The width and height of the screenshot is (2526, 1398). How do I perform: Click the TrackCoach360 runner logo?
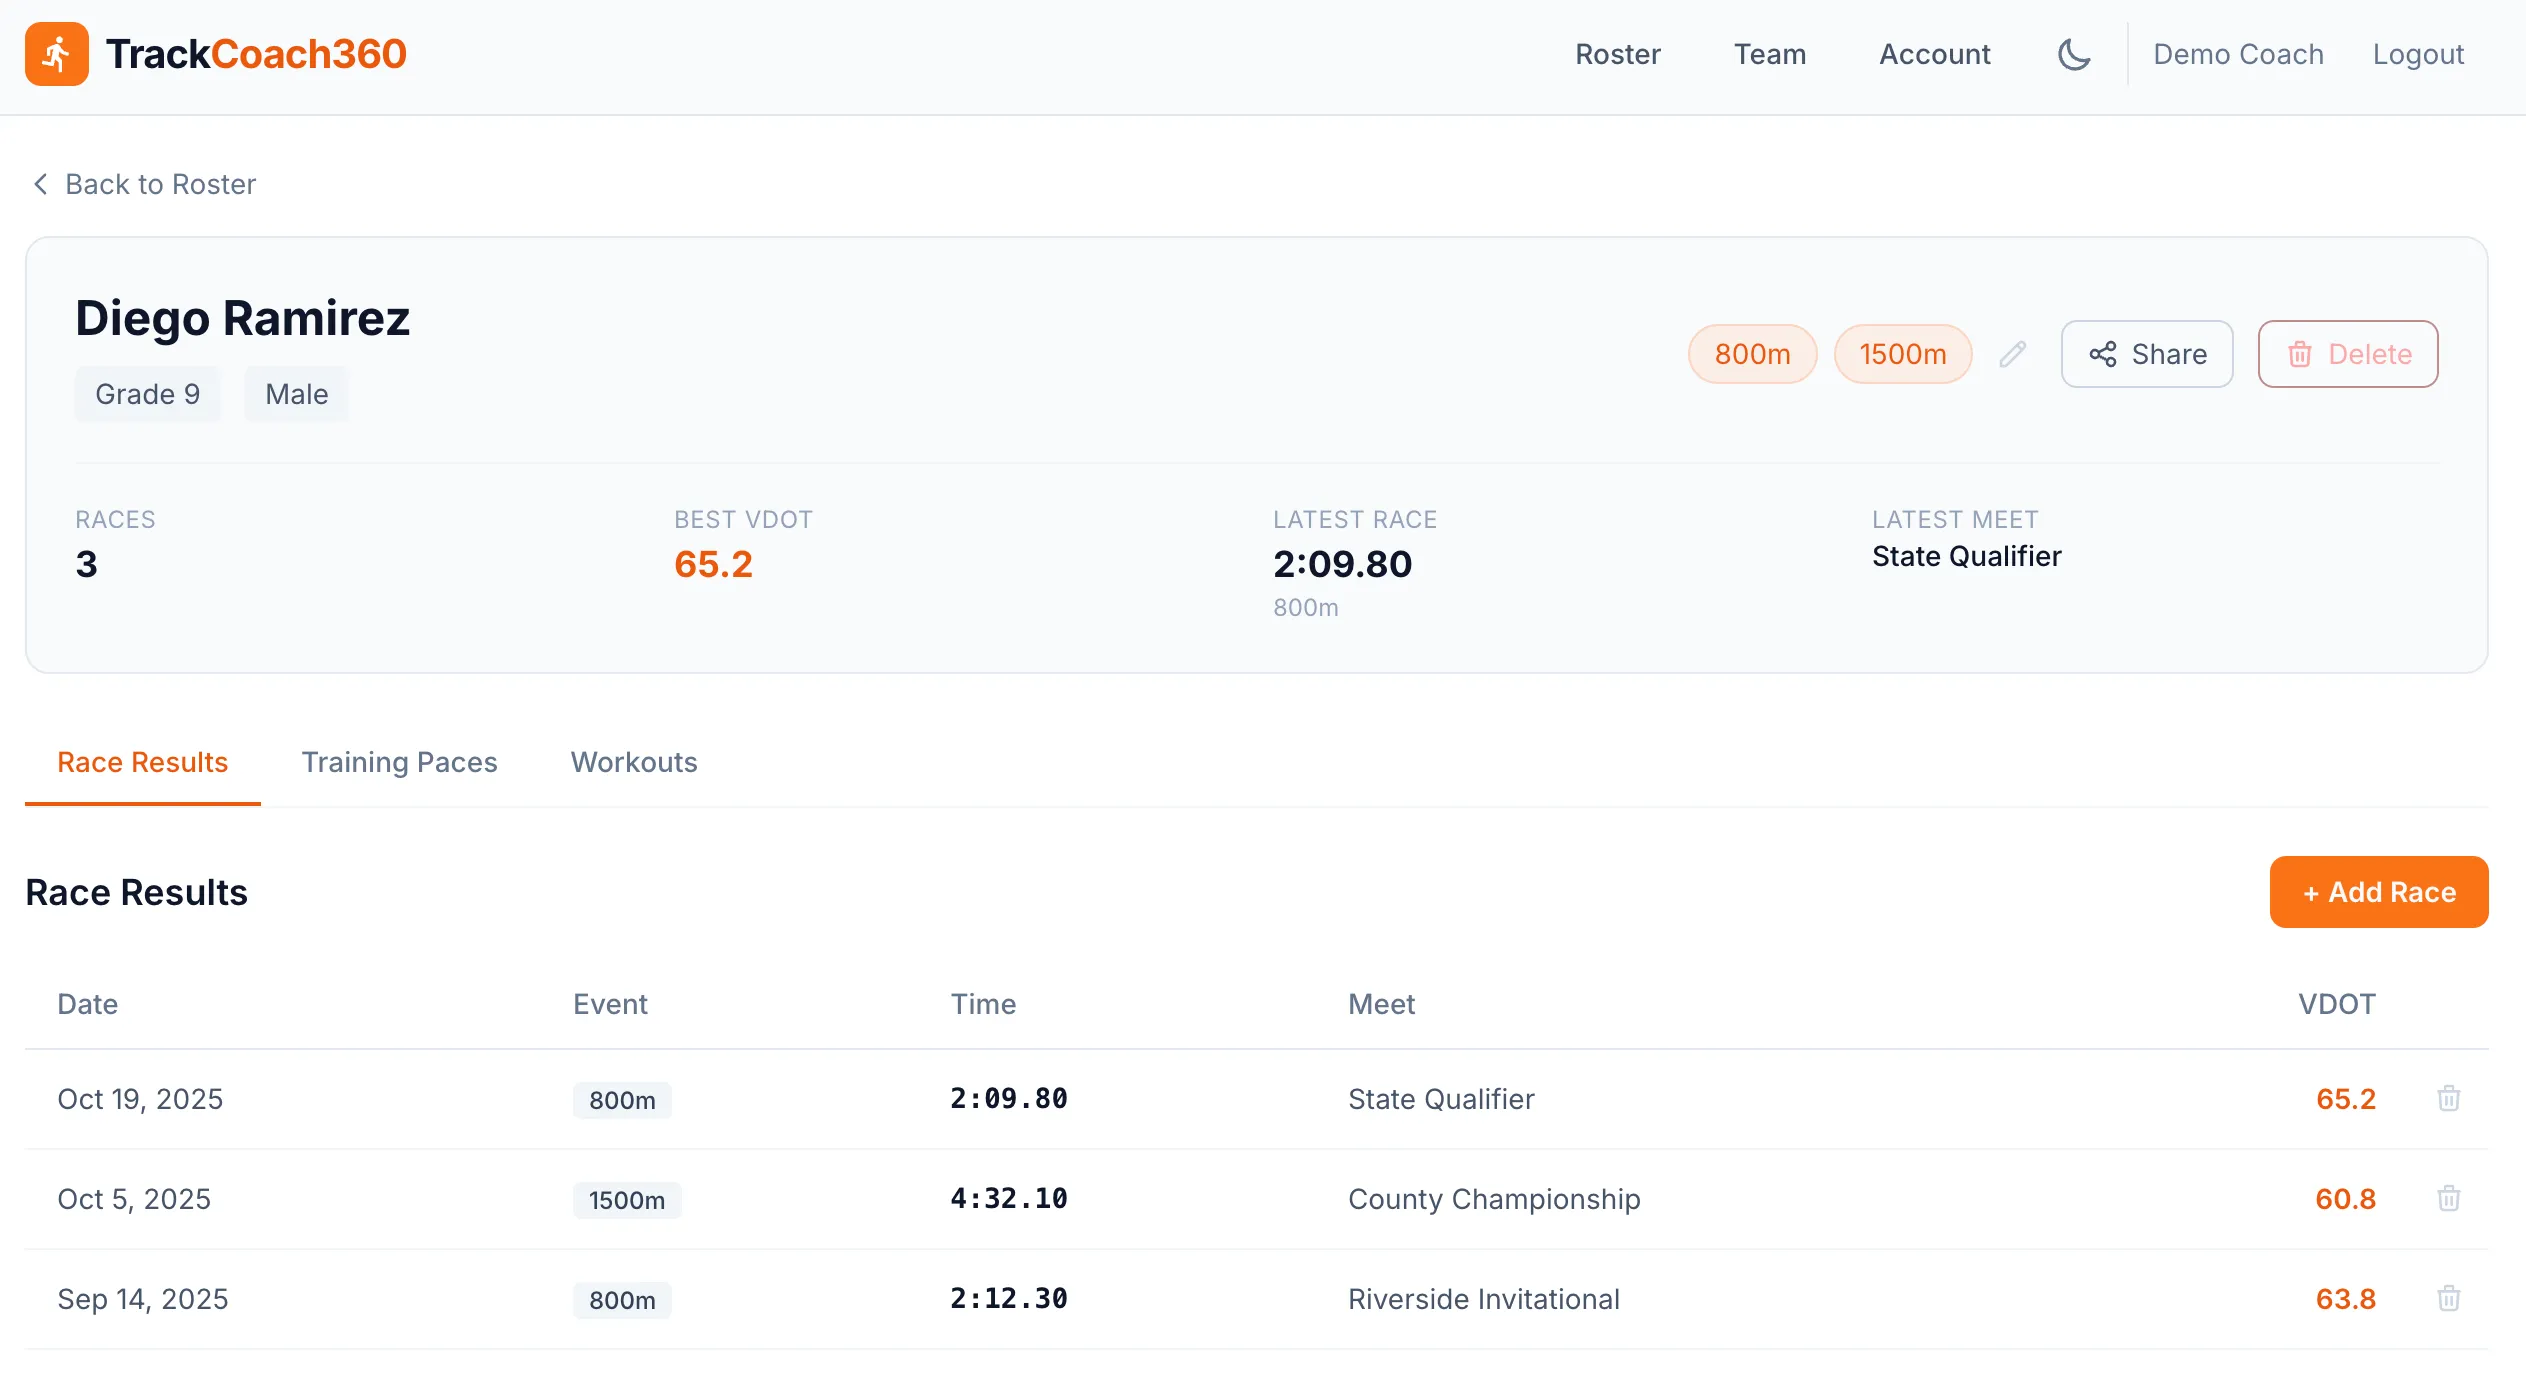(57, 53)
